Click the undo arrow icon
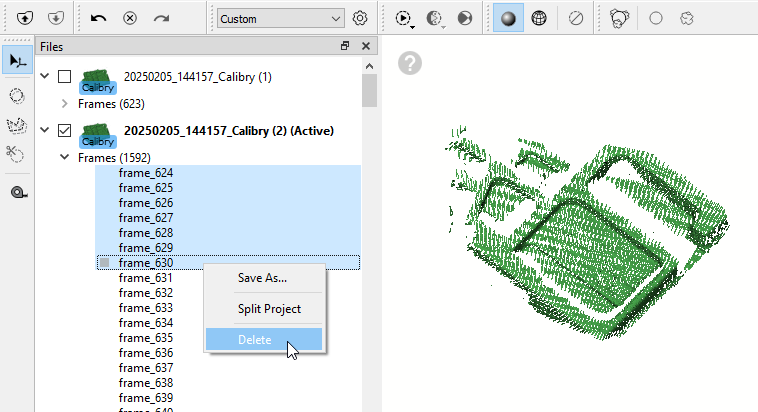 pos(98,18)
